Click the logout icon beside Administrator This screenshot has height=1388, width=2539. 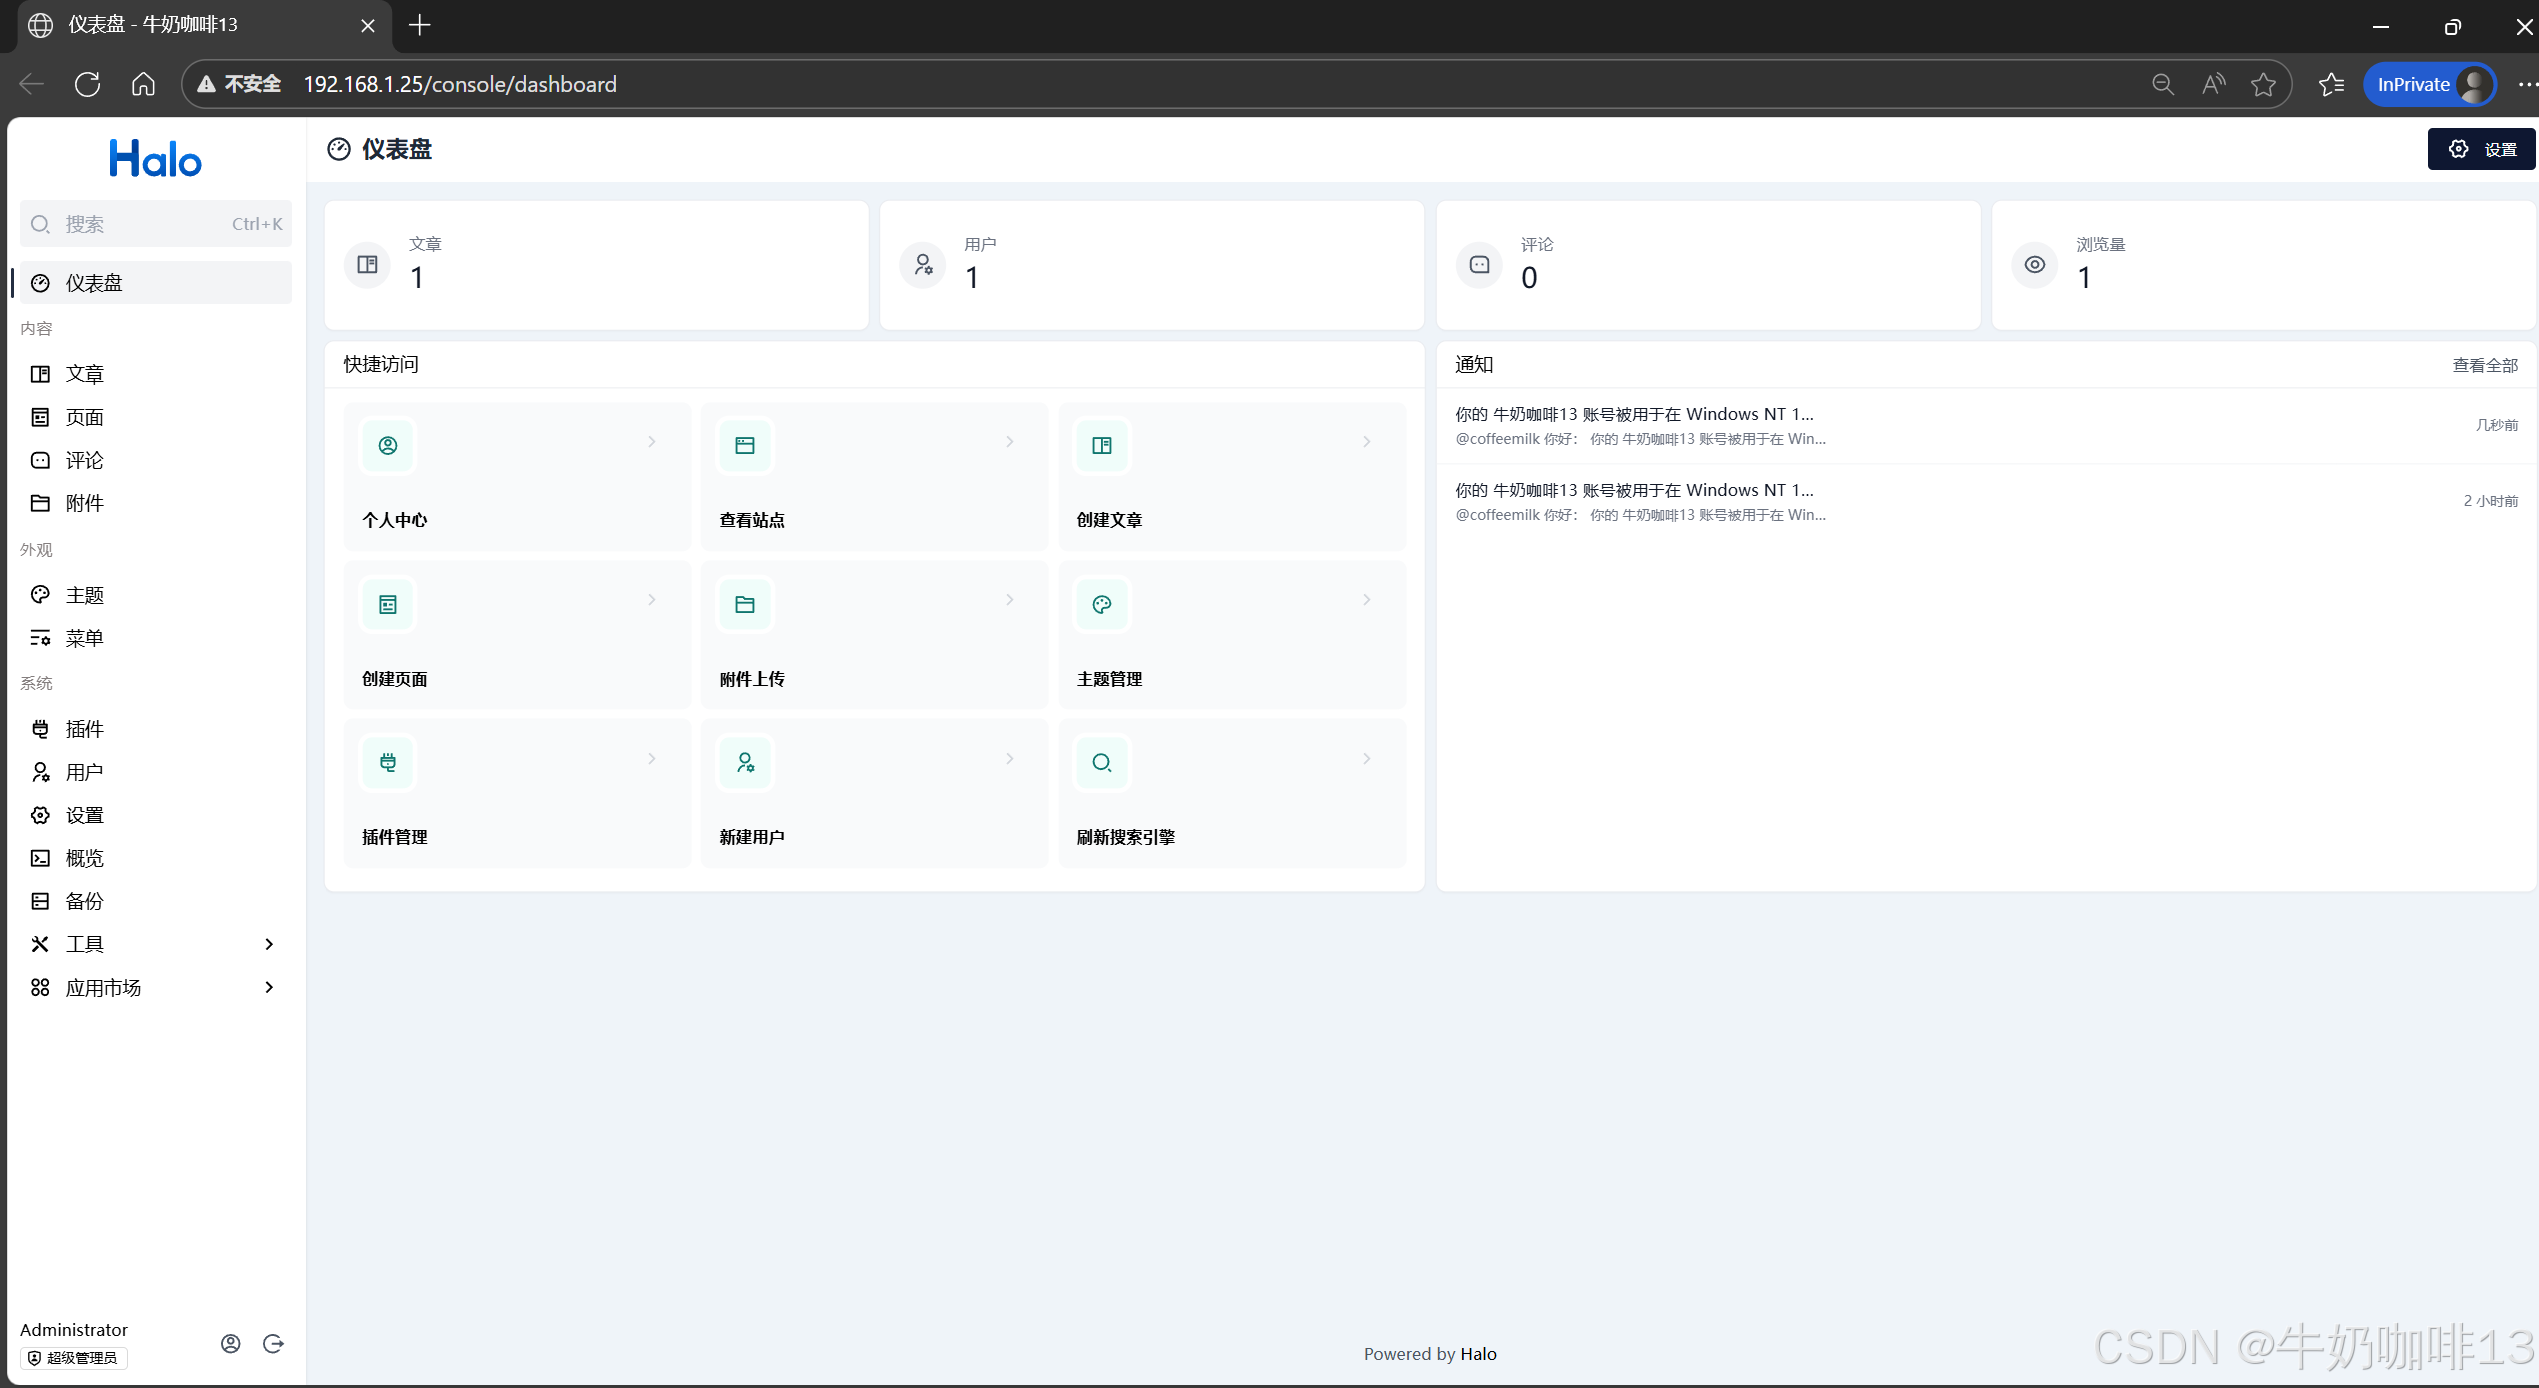[273, 1343]
